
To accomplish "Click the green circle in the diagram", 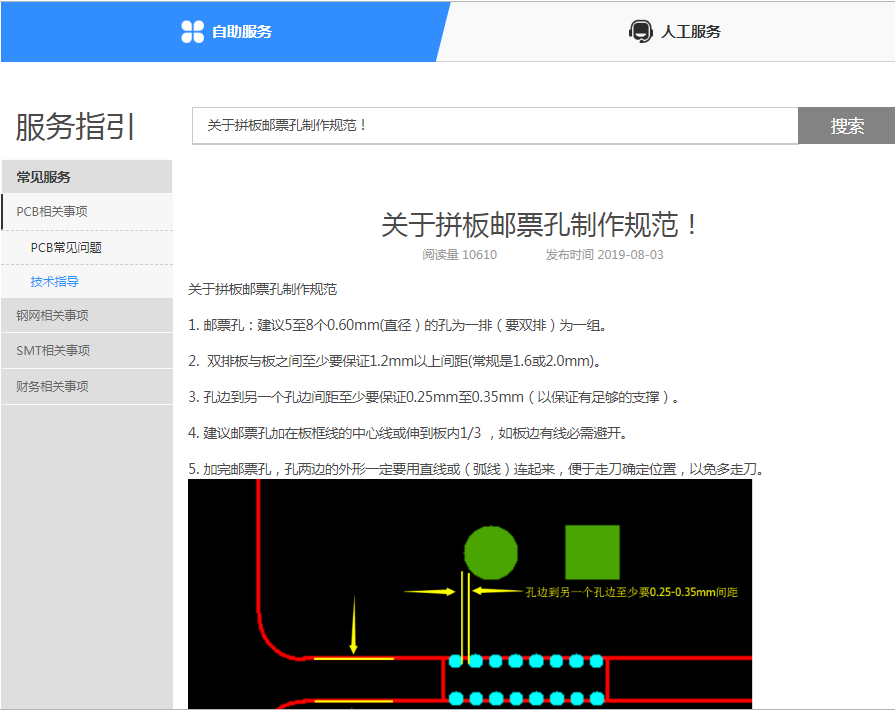I will coord(491,552).
